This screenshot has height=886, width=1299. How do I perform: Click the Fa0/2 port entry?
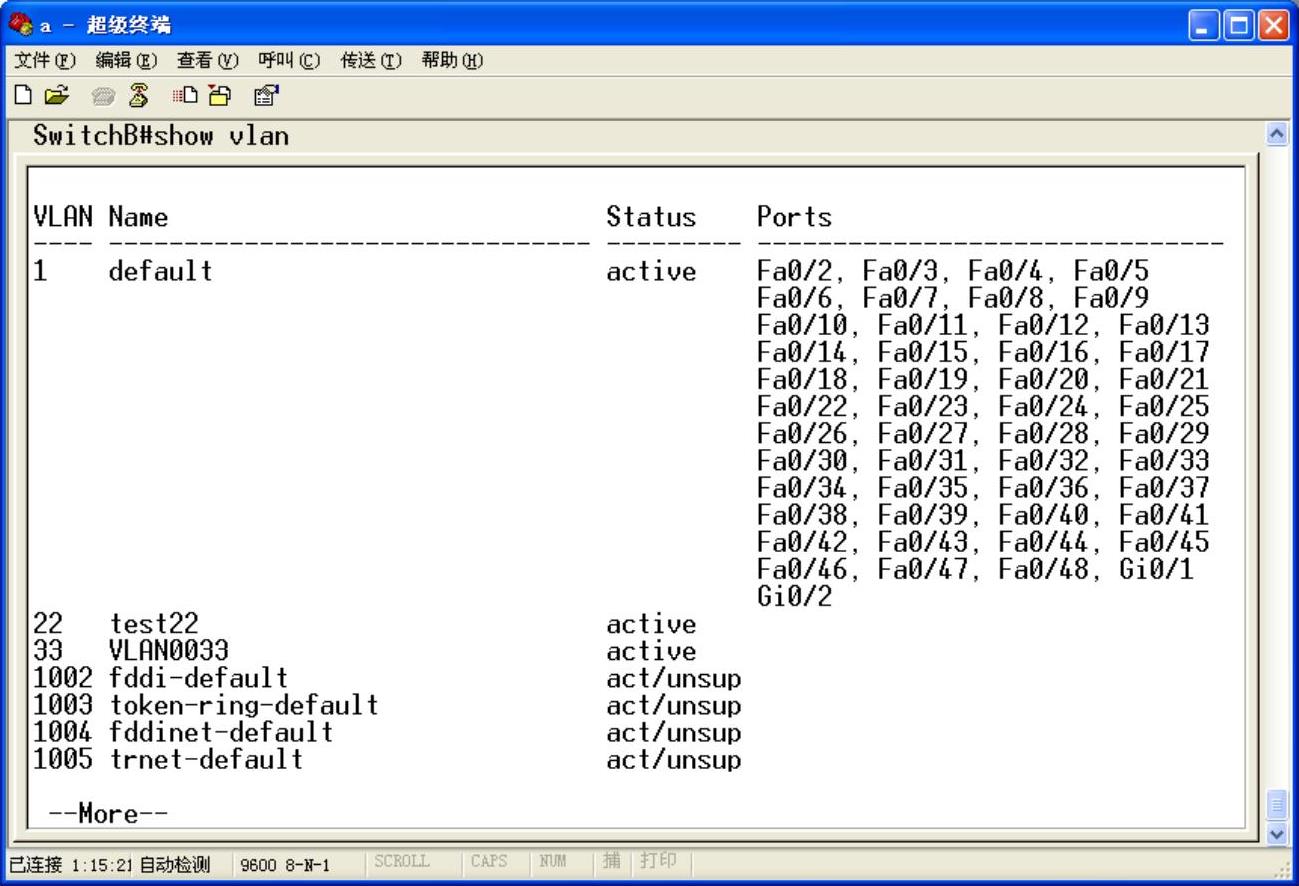click(x=794, y=271)
